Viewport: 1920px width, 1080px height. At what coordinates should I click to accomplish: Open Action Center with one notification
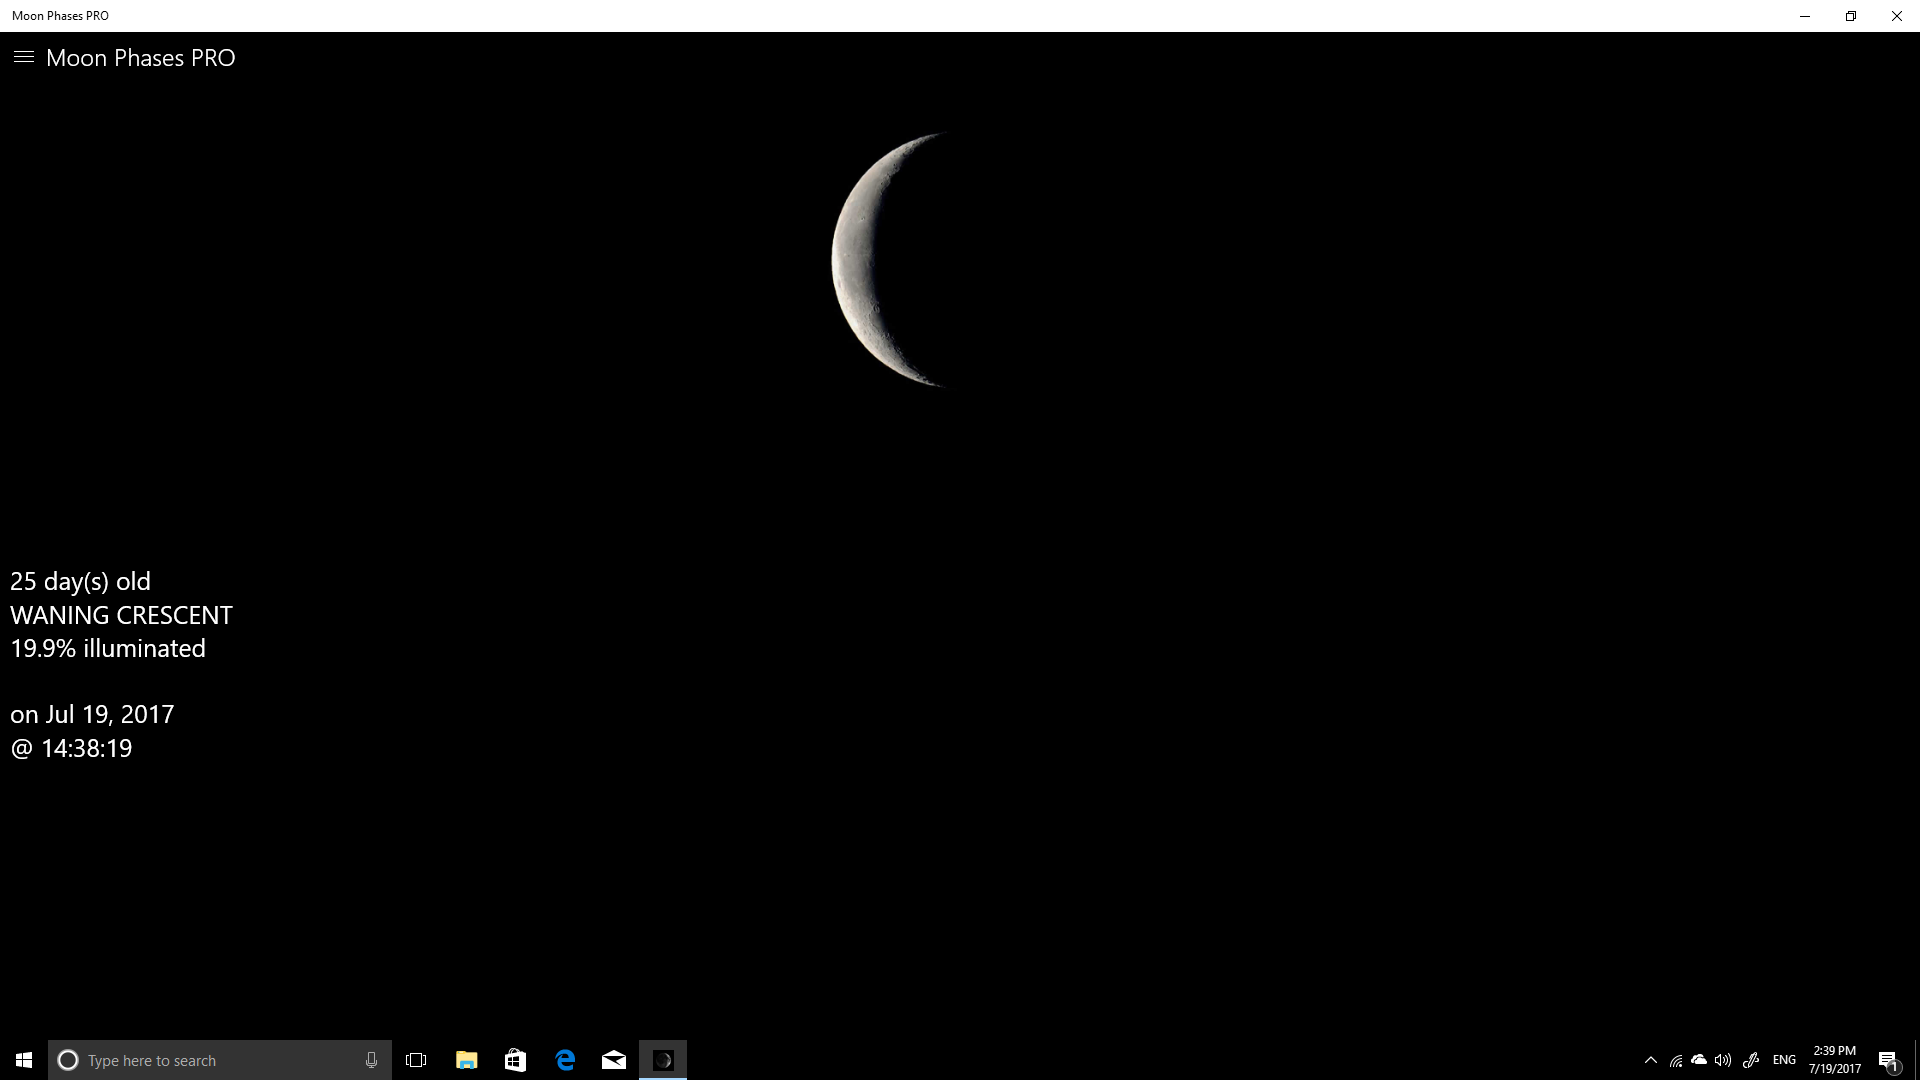click(1890, 1059)
